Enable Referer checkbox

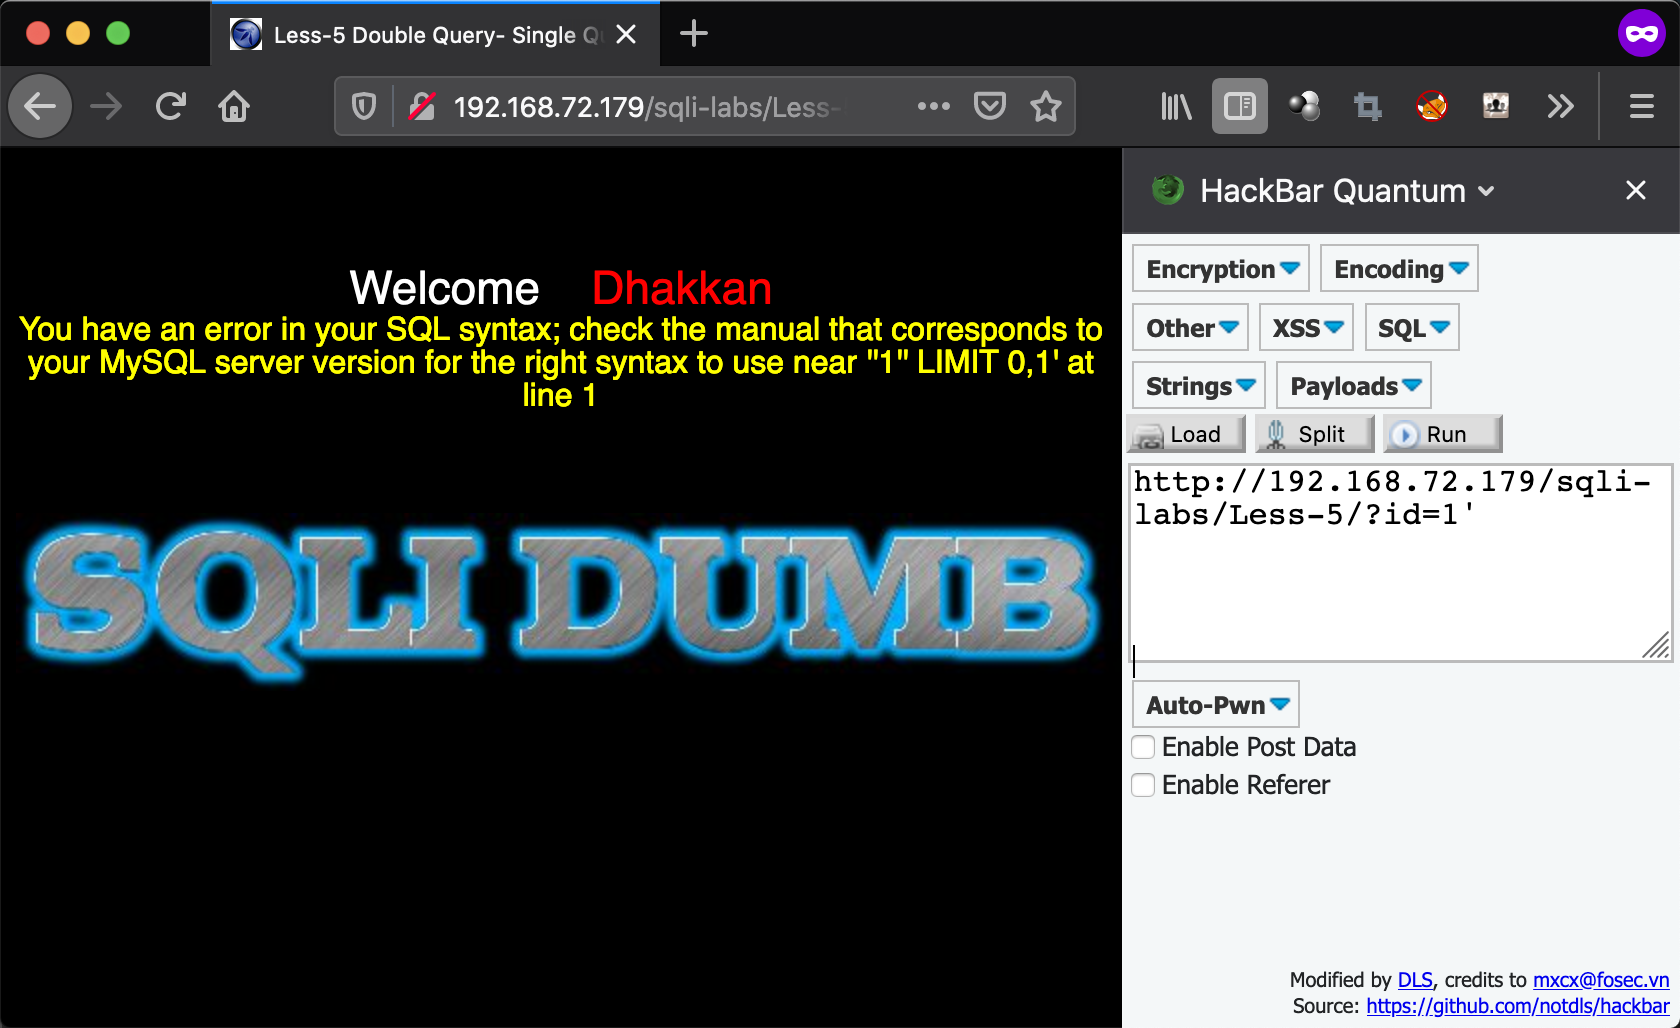tap(1143, 785)
